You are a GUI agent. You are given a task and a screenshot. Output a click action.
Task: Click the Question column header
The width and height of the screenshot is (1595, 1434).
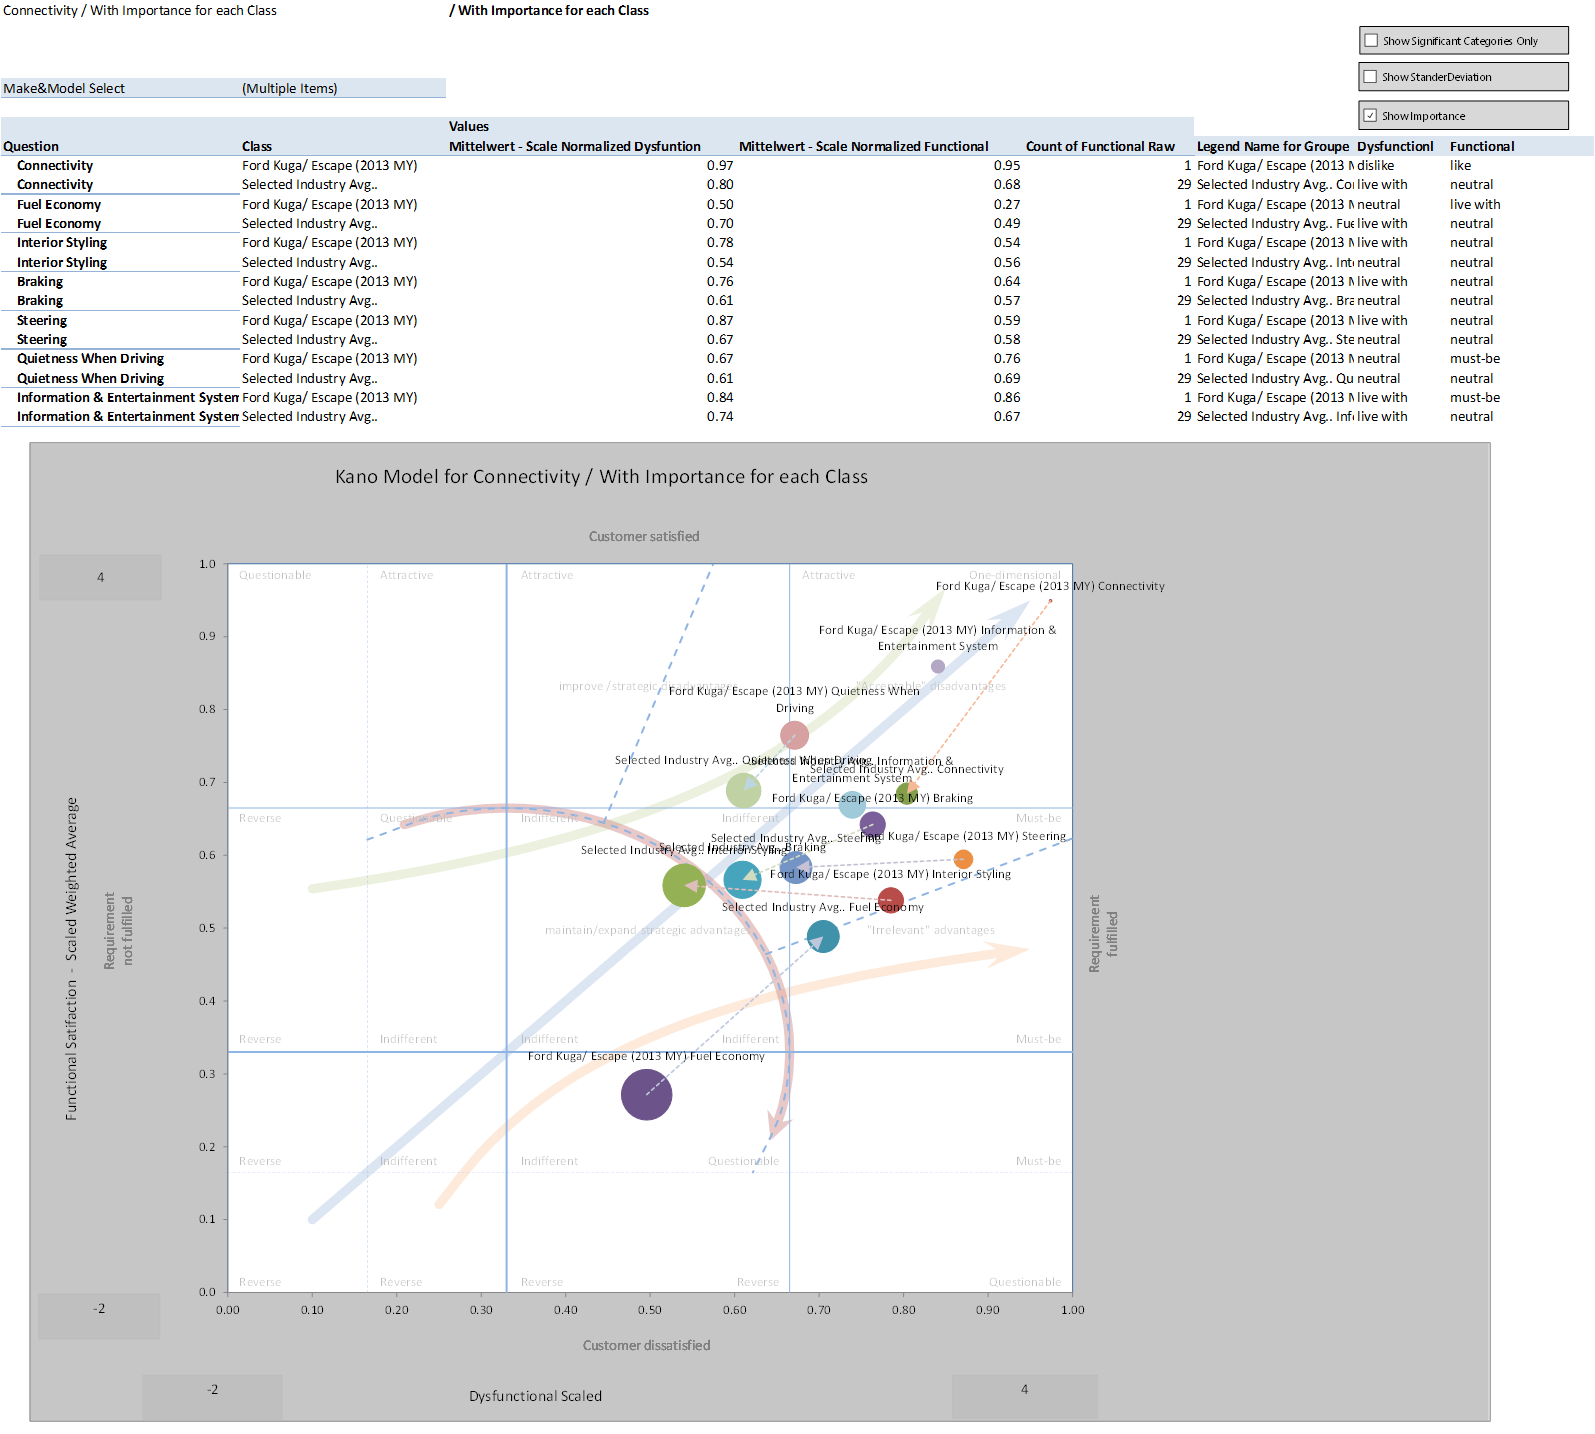(x=31, y=147)
